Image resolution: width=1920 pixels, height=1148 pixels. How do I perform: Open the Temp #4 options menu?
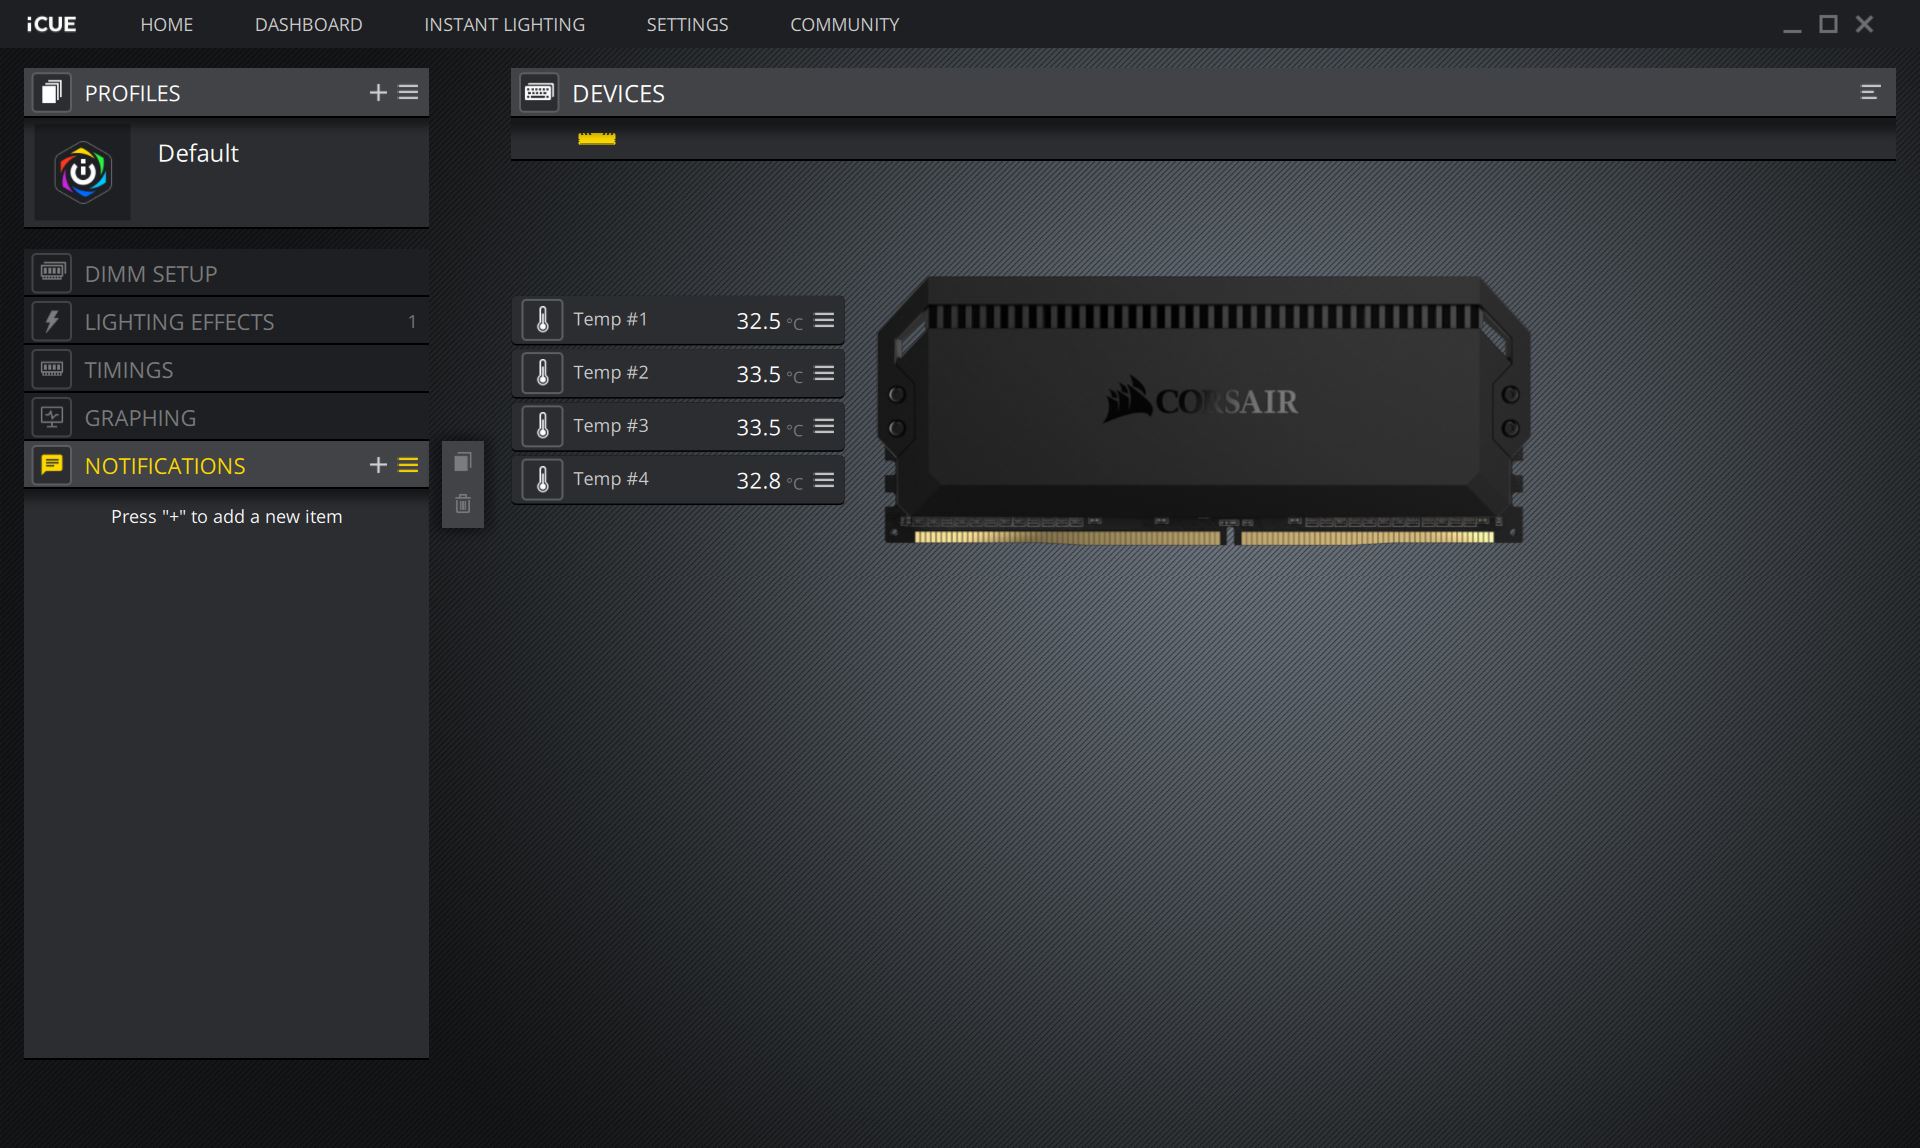tap(824, 480)
